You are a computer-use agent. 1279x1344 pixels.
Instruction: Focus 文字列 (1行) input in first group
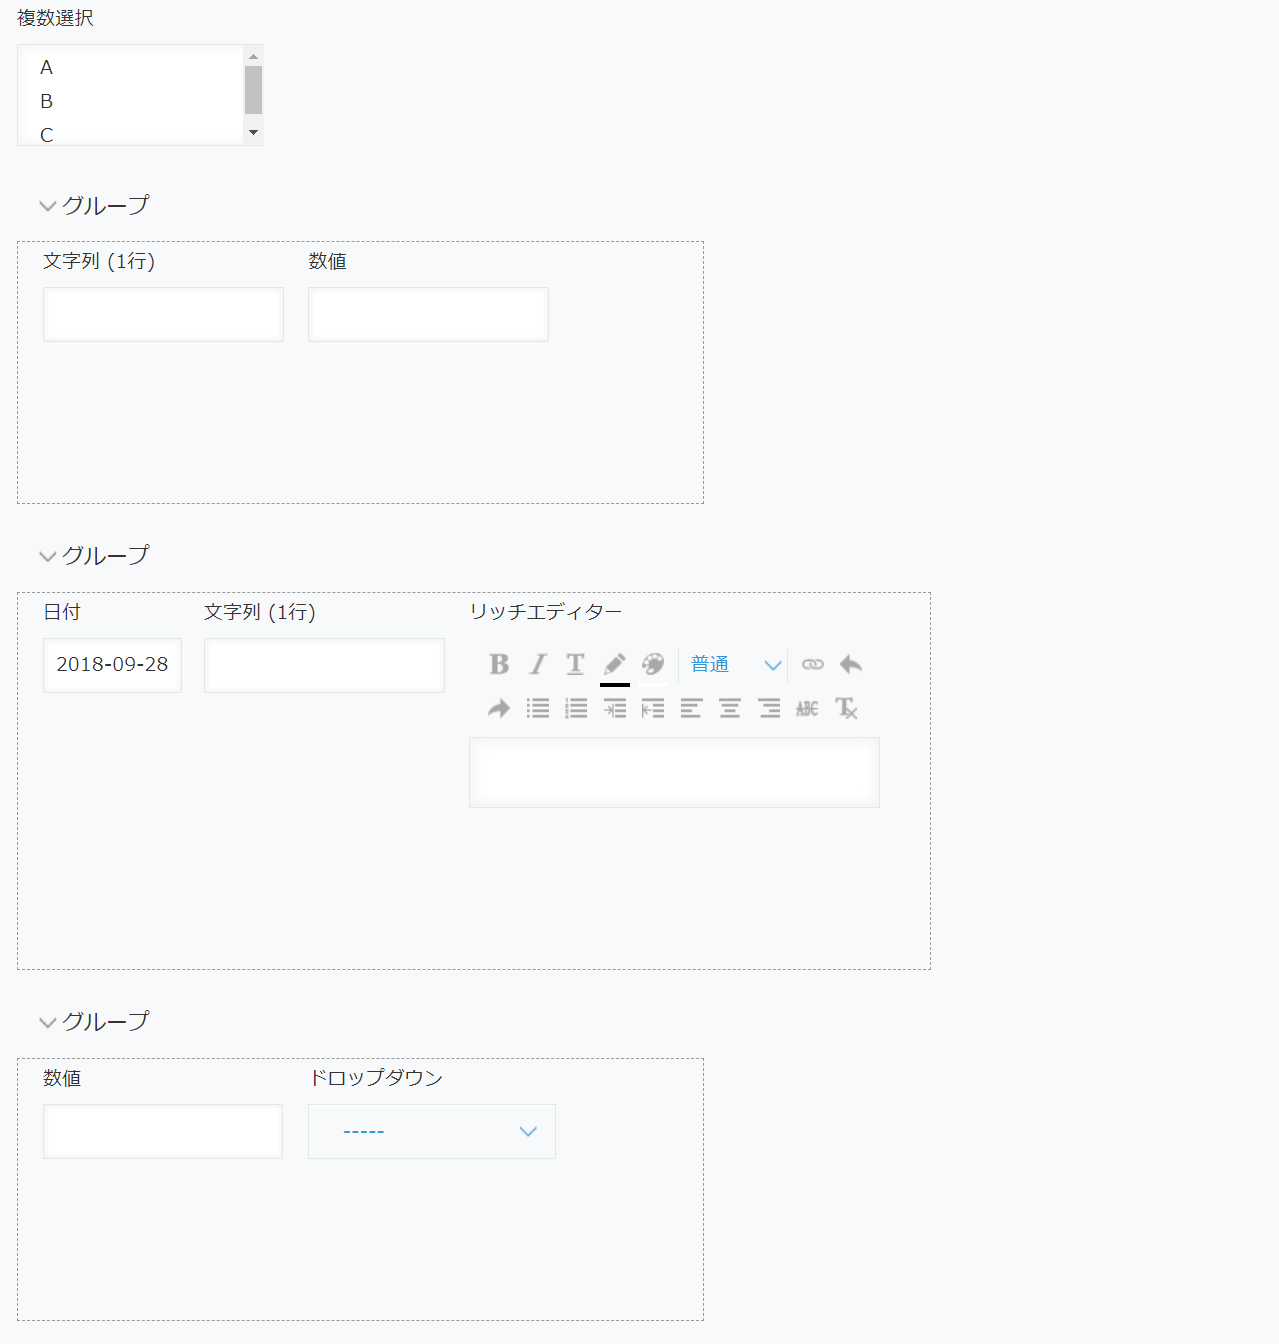coord(163,314)
